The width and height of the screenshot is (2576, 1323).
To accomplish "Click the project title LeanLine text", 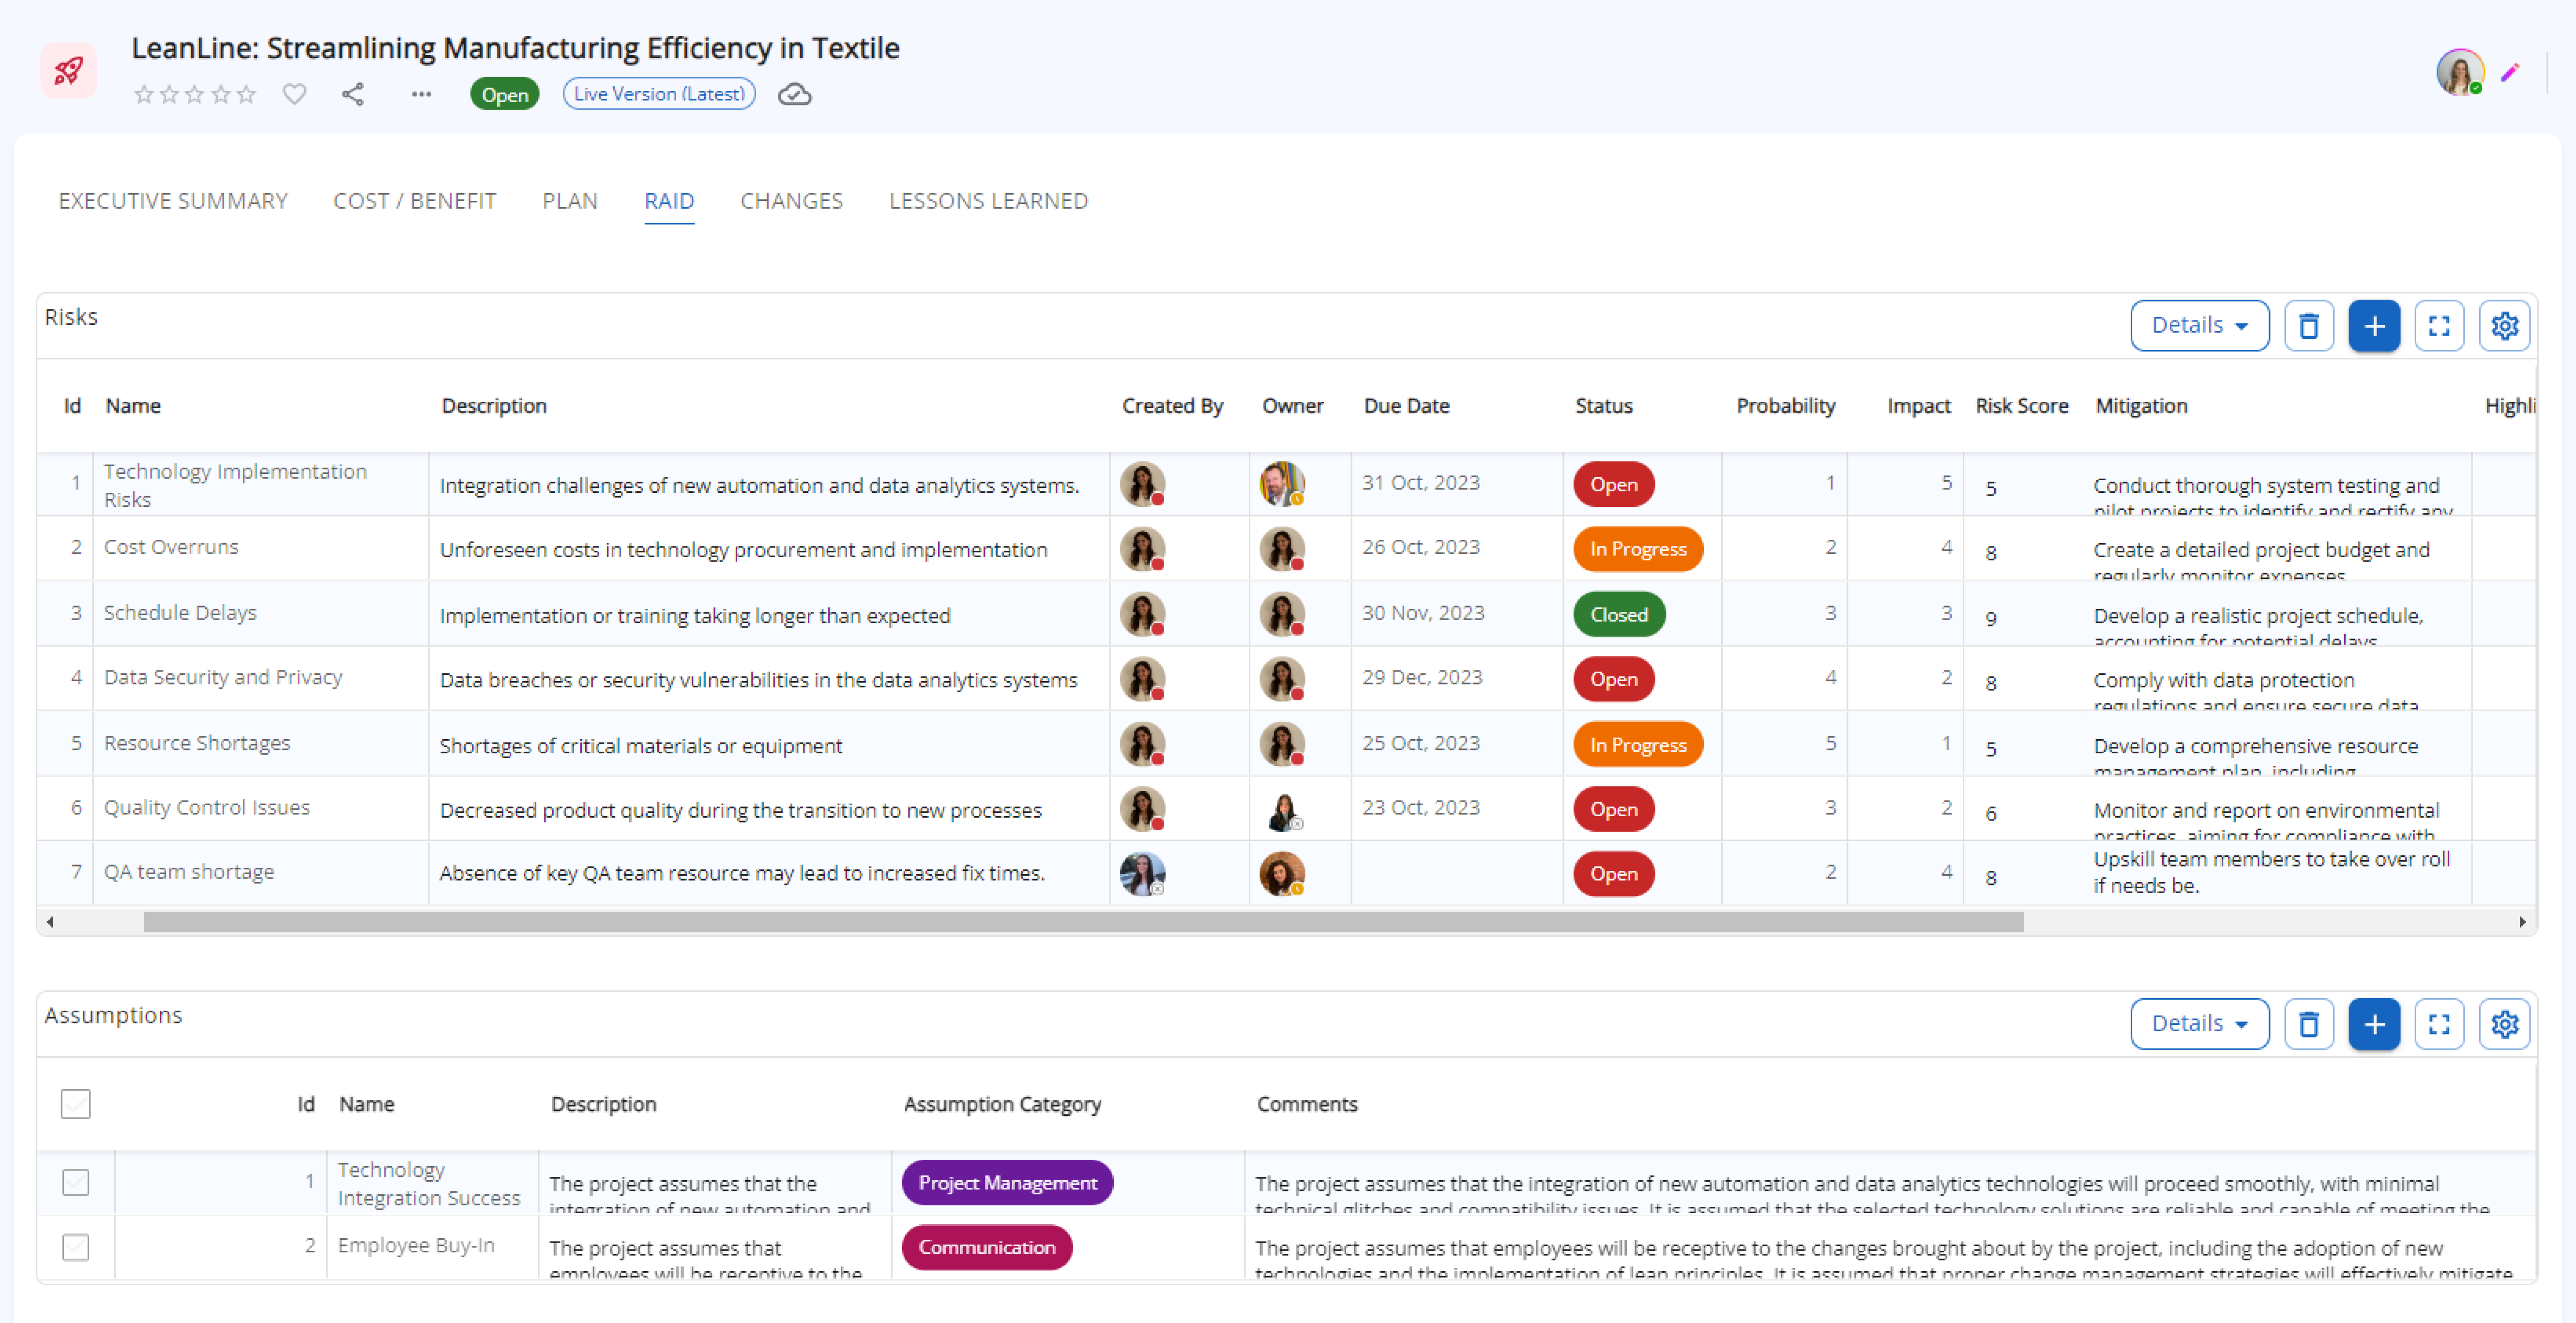I will [x=515, y=48].
